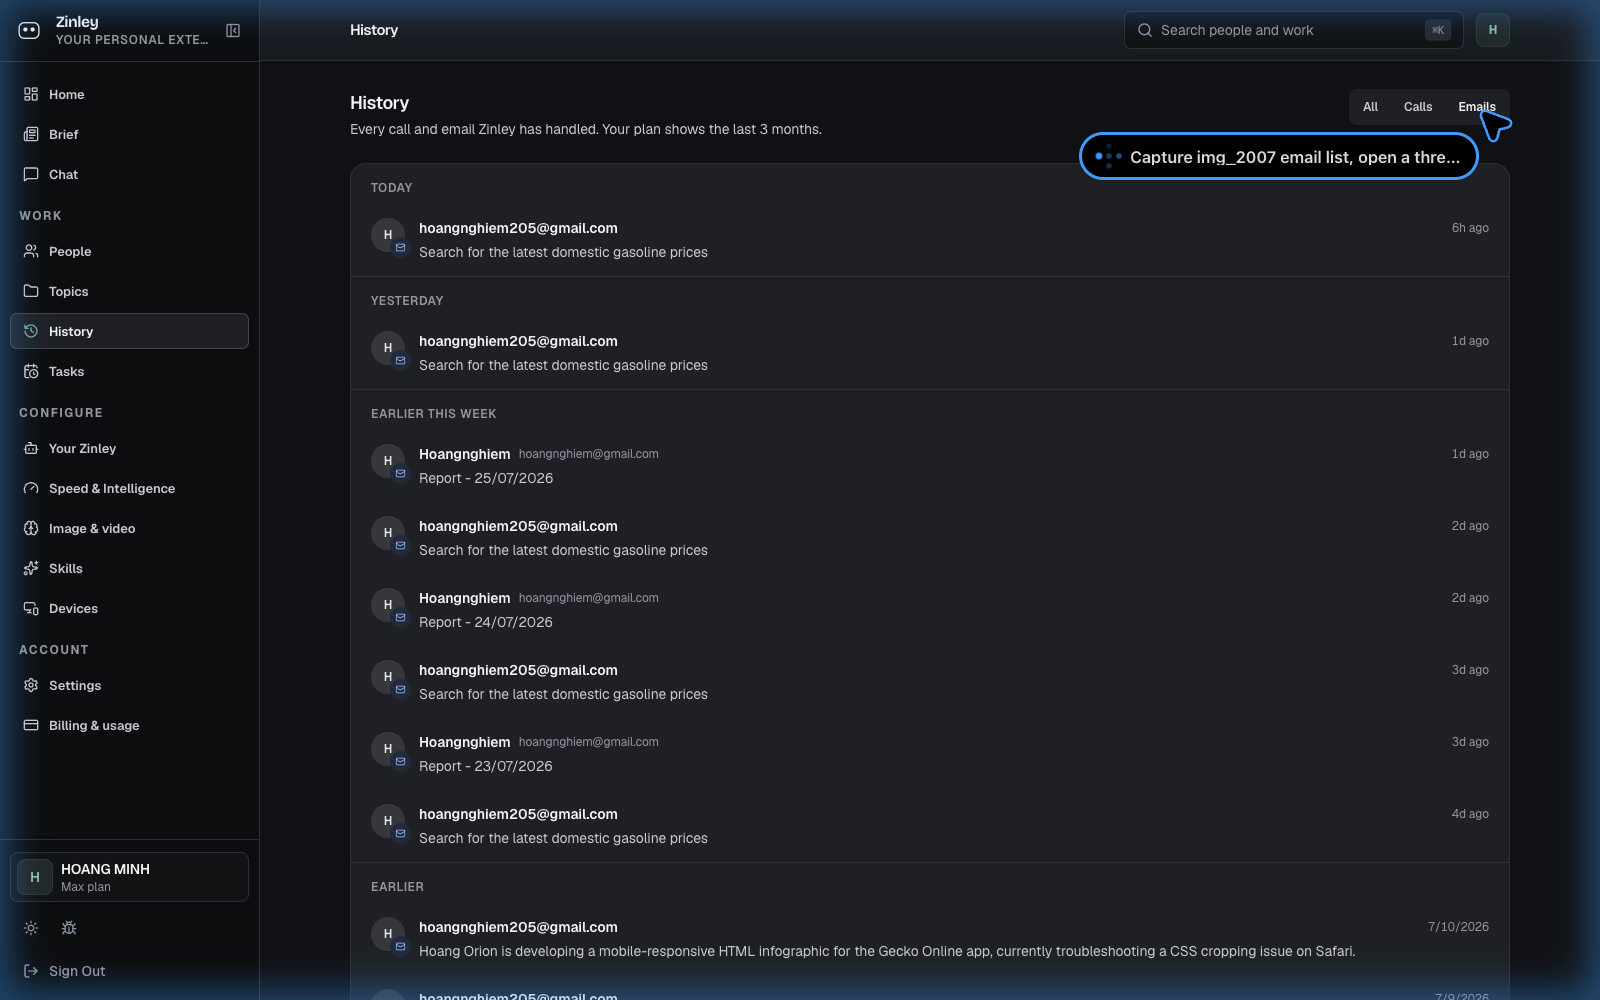Viewport: 1600px width, 1000px height.
Task: Open Topics in the sidebar
Action: (x=129, y=291)
